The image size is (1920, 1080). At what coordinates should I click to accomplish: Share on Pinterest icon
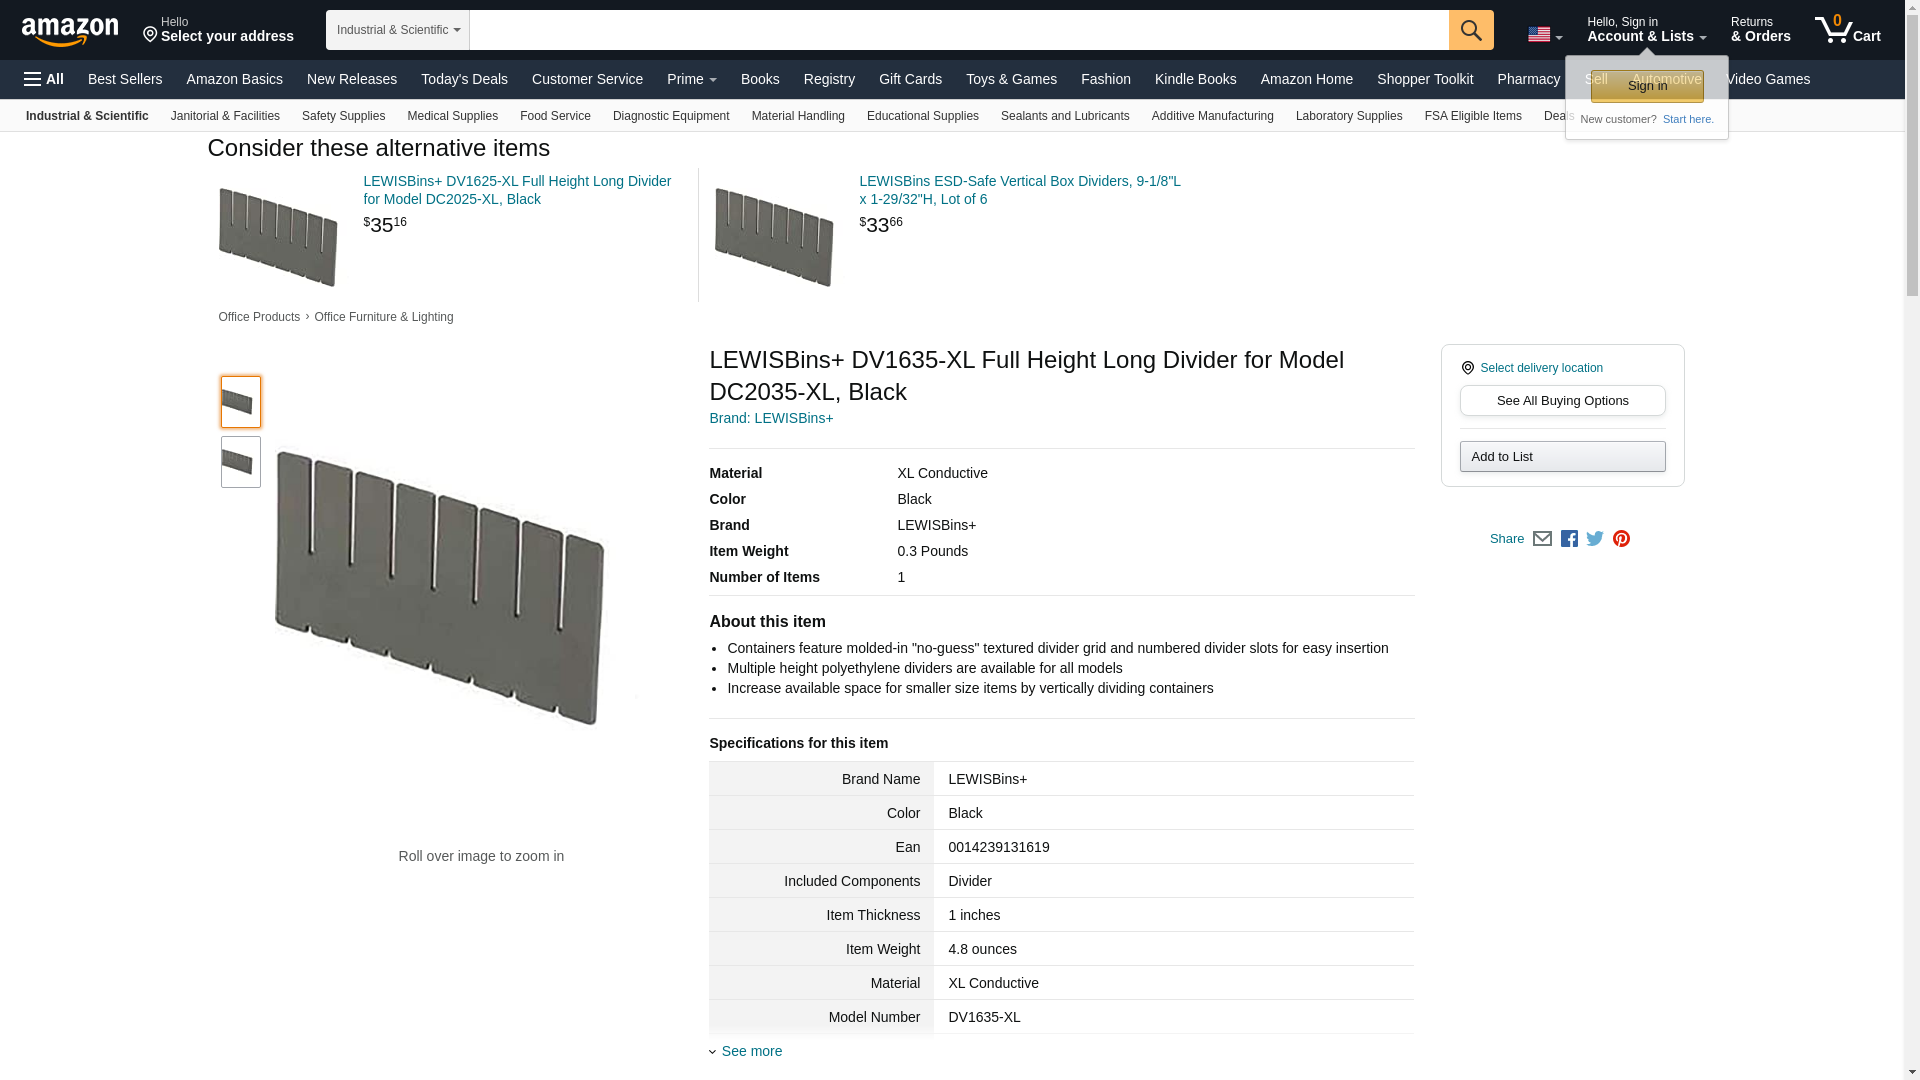coord(1621,539)
